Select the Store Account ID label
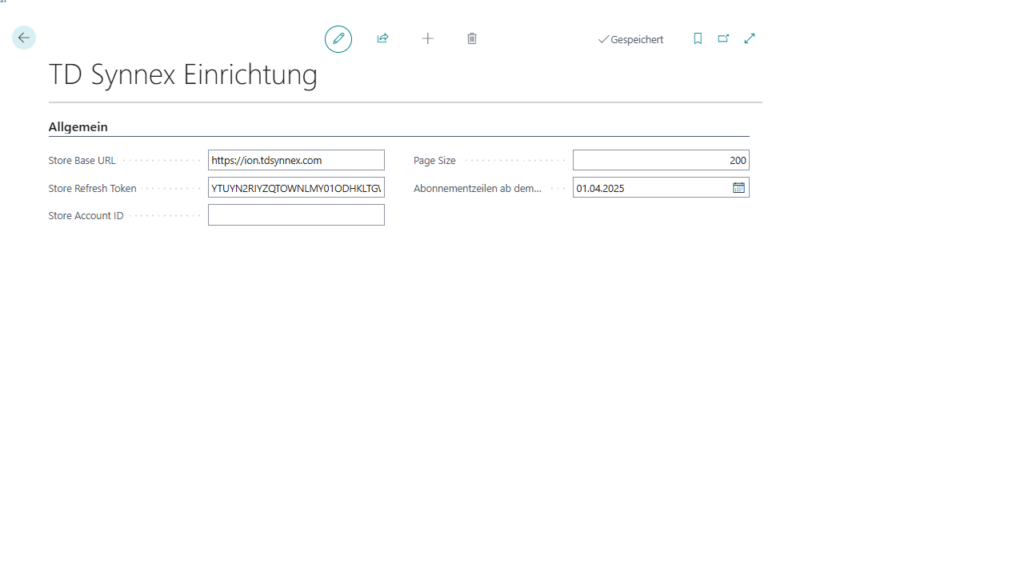This screenshot has width=1024, height=576. tap(86, 216)
